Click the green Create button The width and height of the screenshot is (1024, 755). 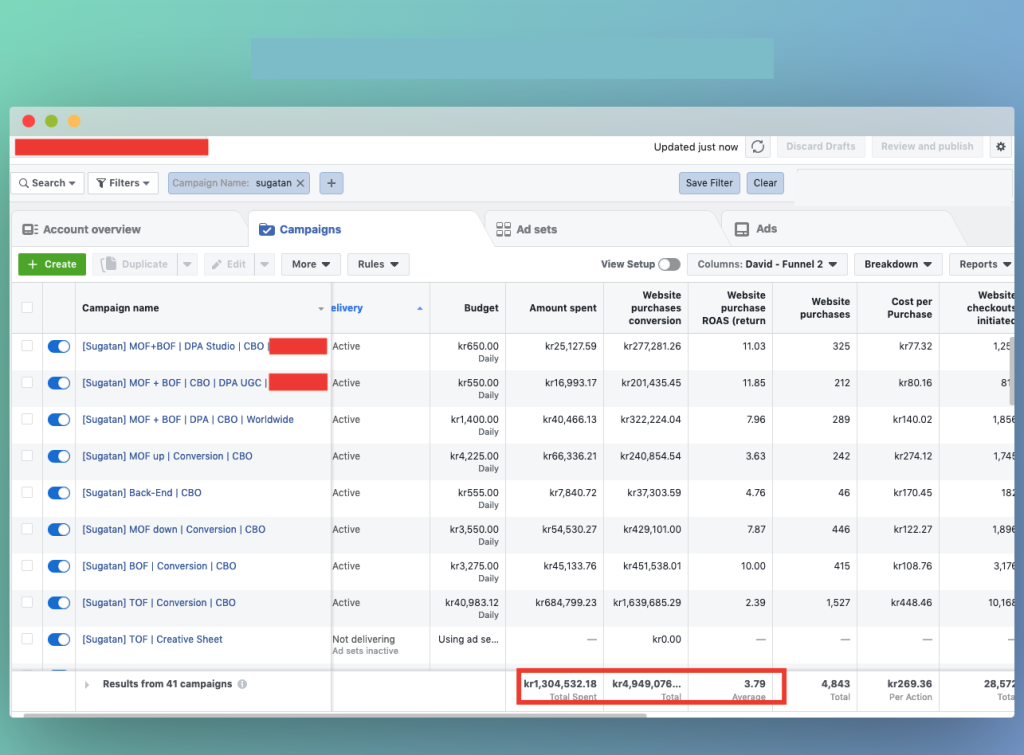(52, 265)
